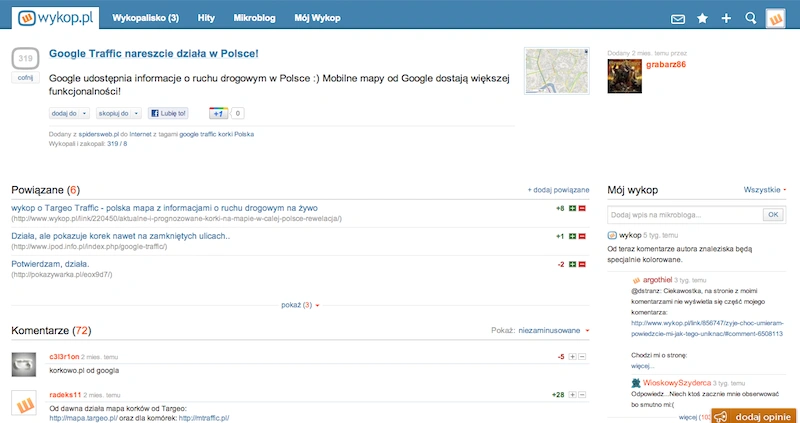Open user profile avatar in header
This screenshot has height=423, width=800.
click(776, 18)
